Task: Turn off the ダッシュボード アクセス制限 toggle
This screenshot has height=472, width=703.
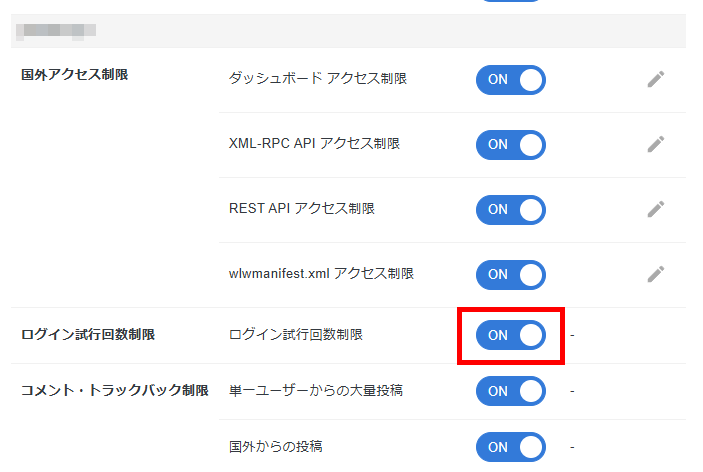Action: (x=510, y=79)
